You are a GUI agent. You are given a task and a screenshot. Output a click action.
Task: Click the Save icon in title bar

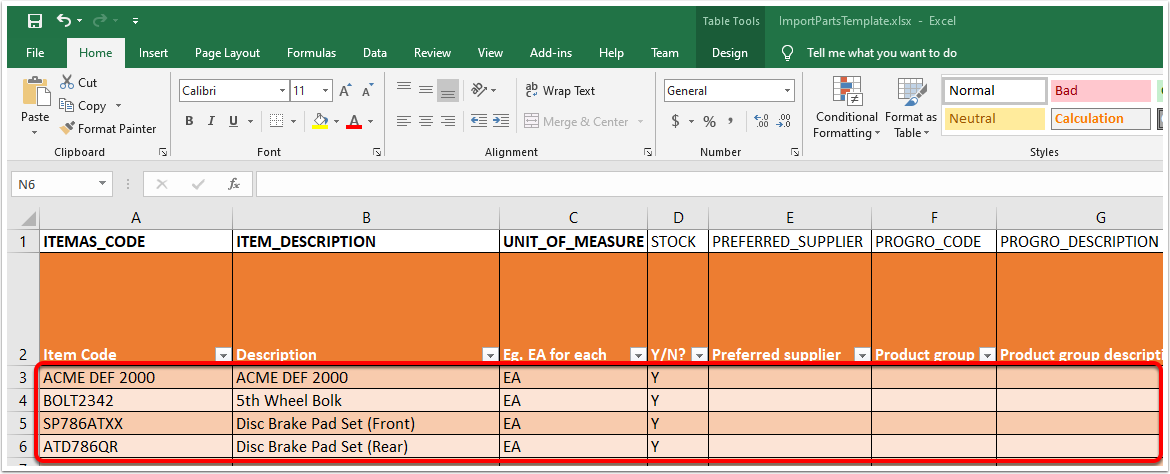pyautogui.click(x=35, y=20)
